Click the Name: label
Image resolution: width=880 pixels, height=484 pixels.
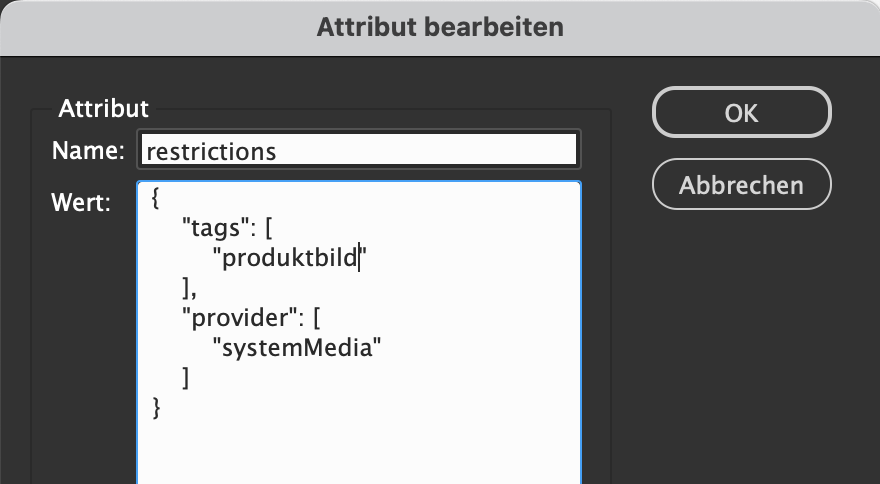[87, 151]
